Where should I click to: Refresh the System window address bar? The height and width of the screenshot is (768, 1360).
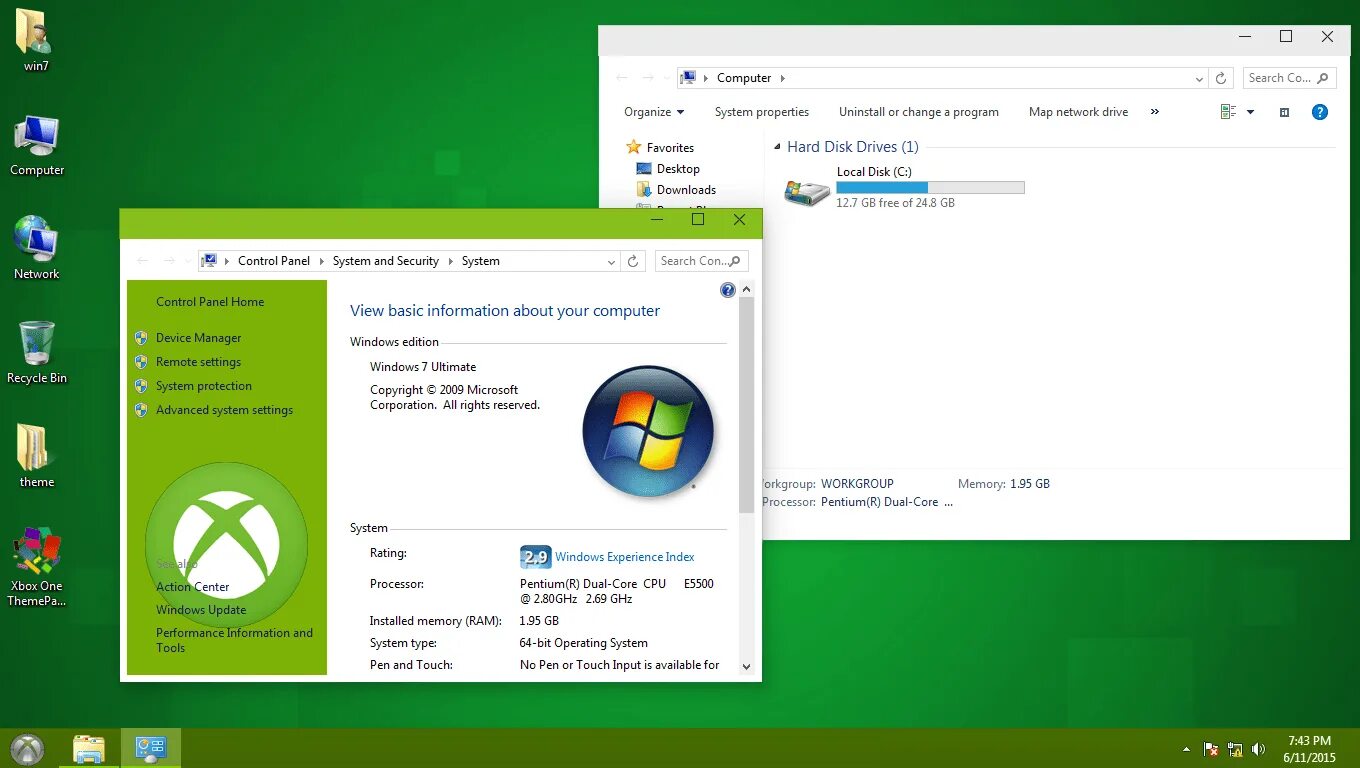632,261
